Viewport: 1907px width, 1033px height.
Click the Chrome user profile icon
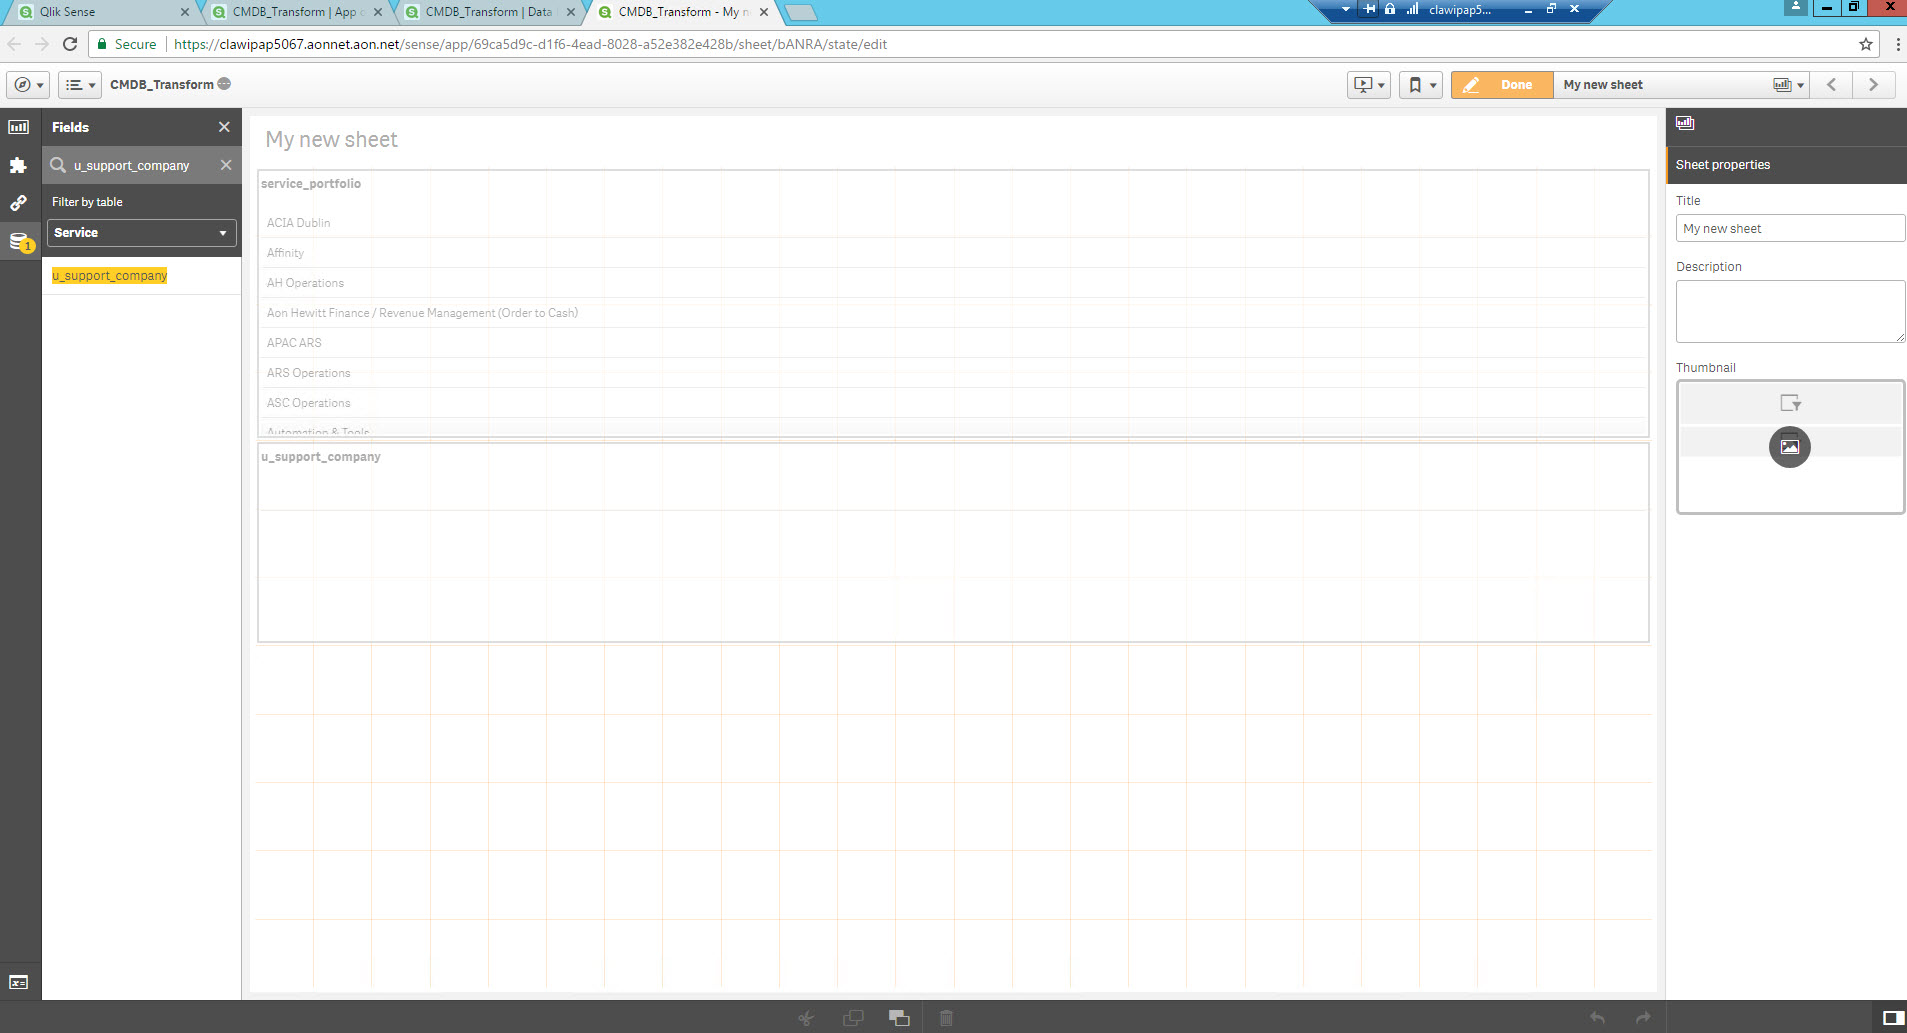(1796, 7)
